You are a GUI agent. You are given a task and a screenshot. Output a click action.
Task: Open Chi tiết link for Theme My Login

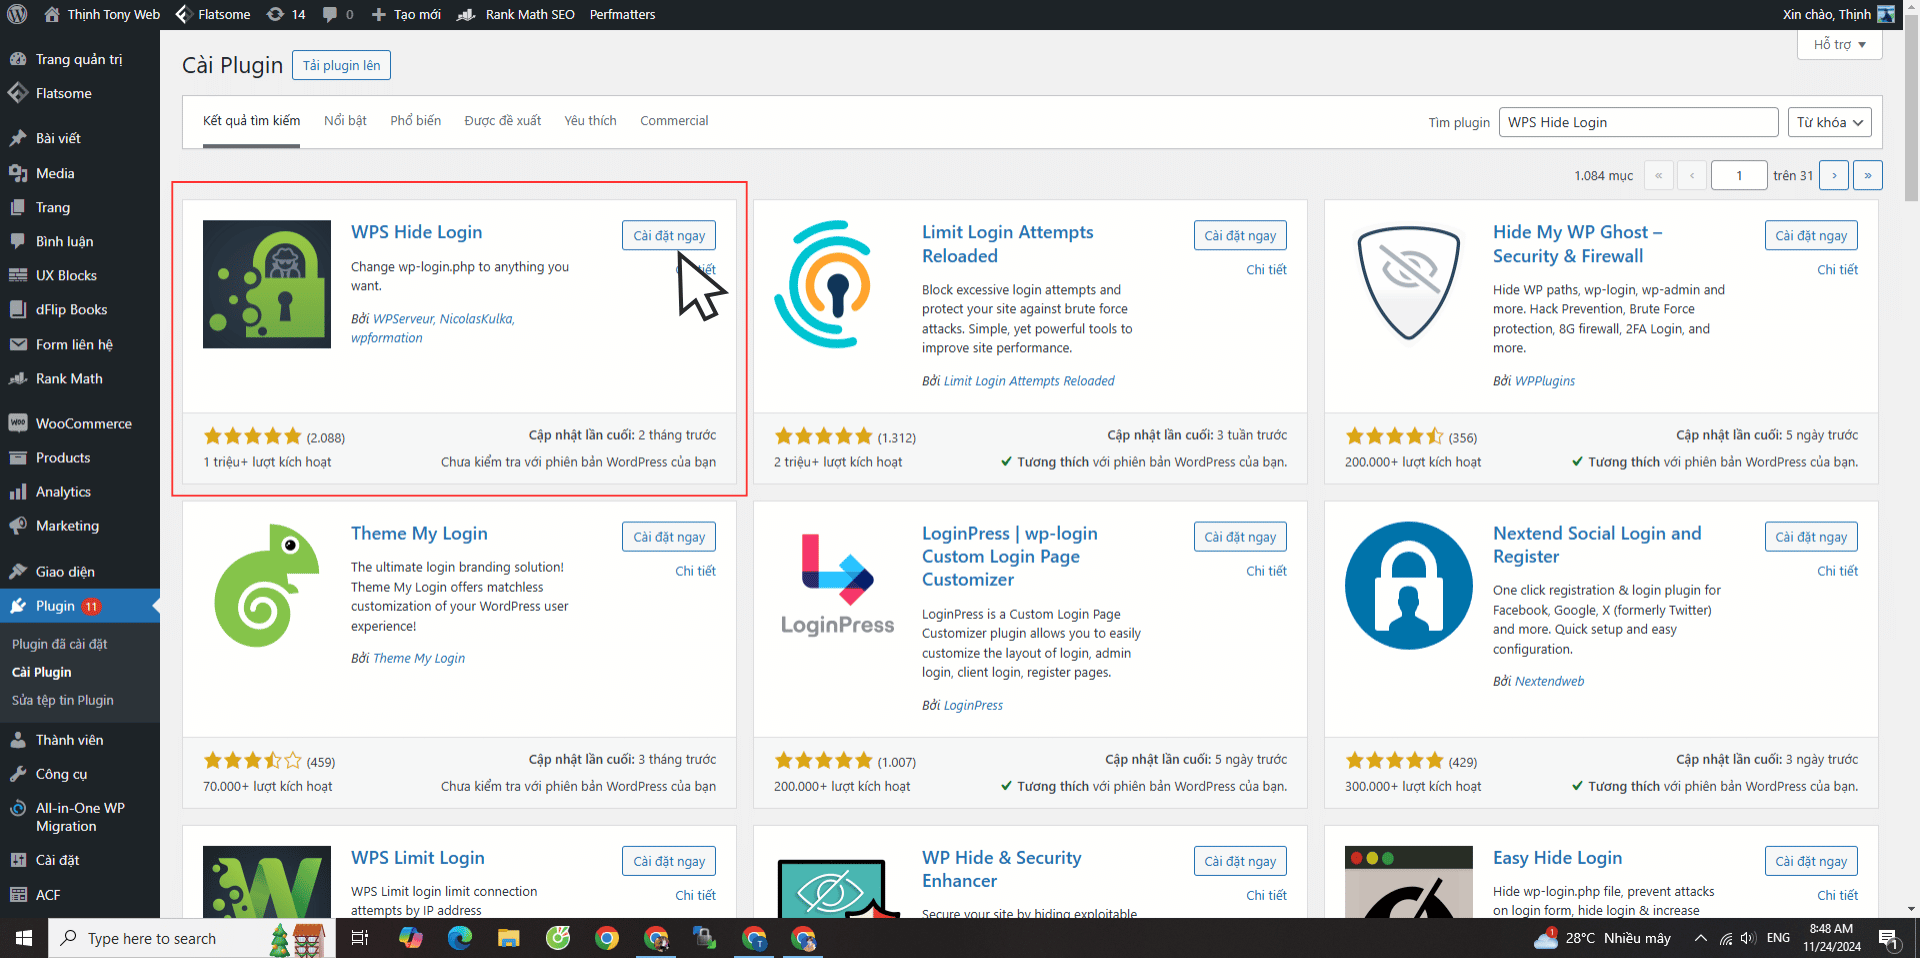pyautogui.click(x=695, y=571)
